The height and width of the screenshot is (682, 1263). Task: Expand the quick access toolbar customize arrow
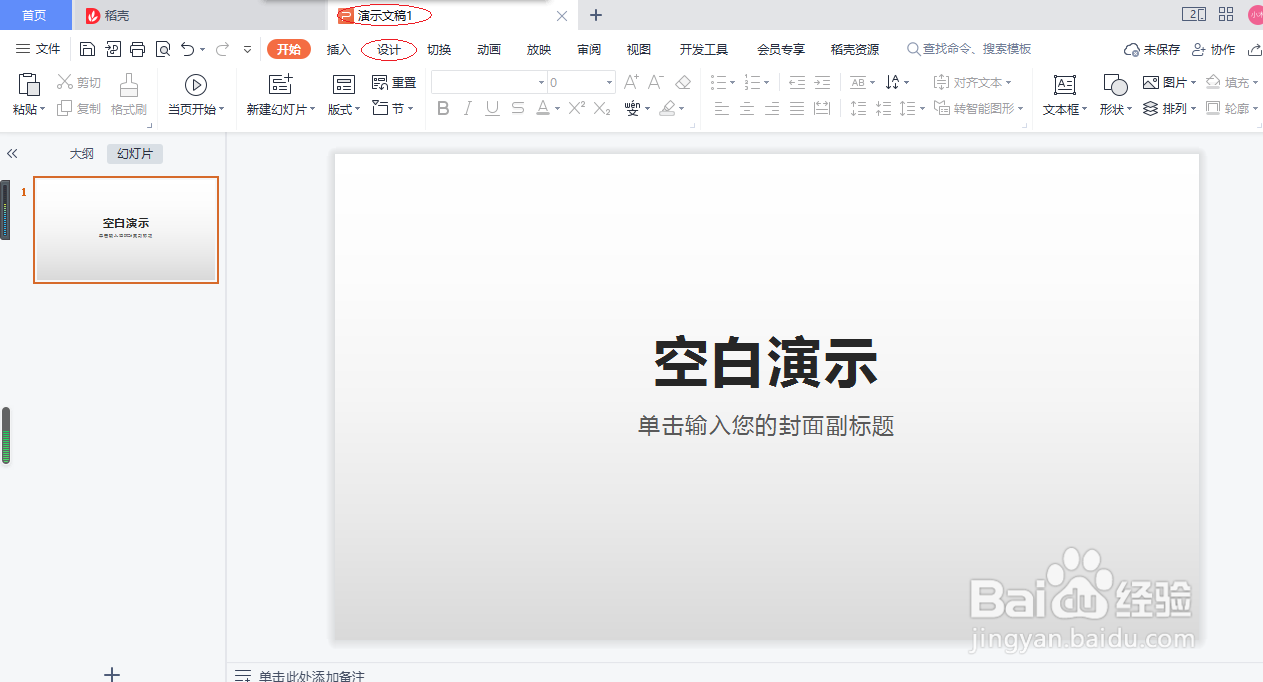[248, 49]
